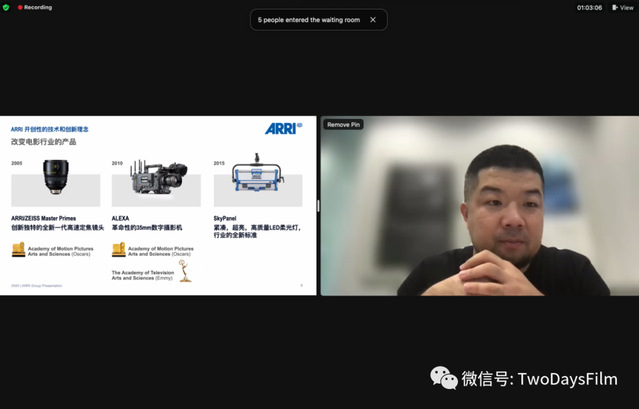Click the WeChat logo watermark

point(444,378)
